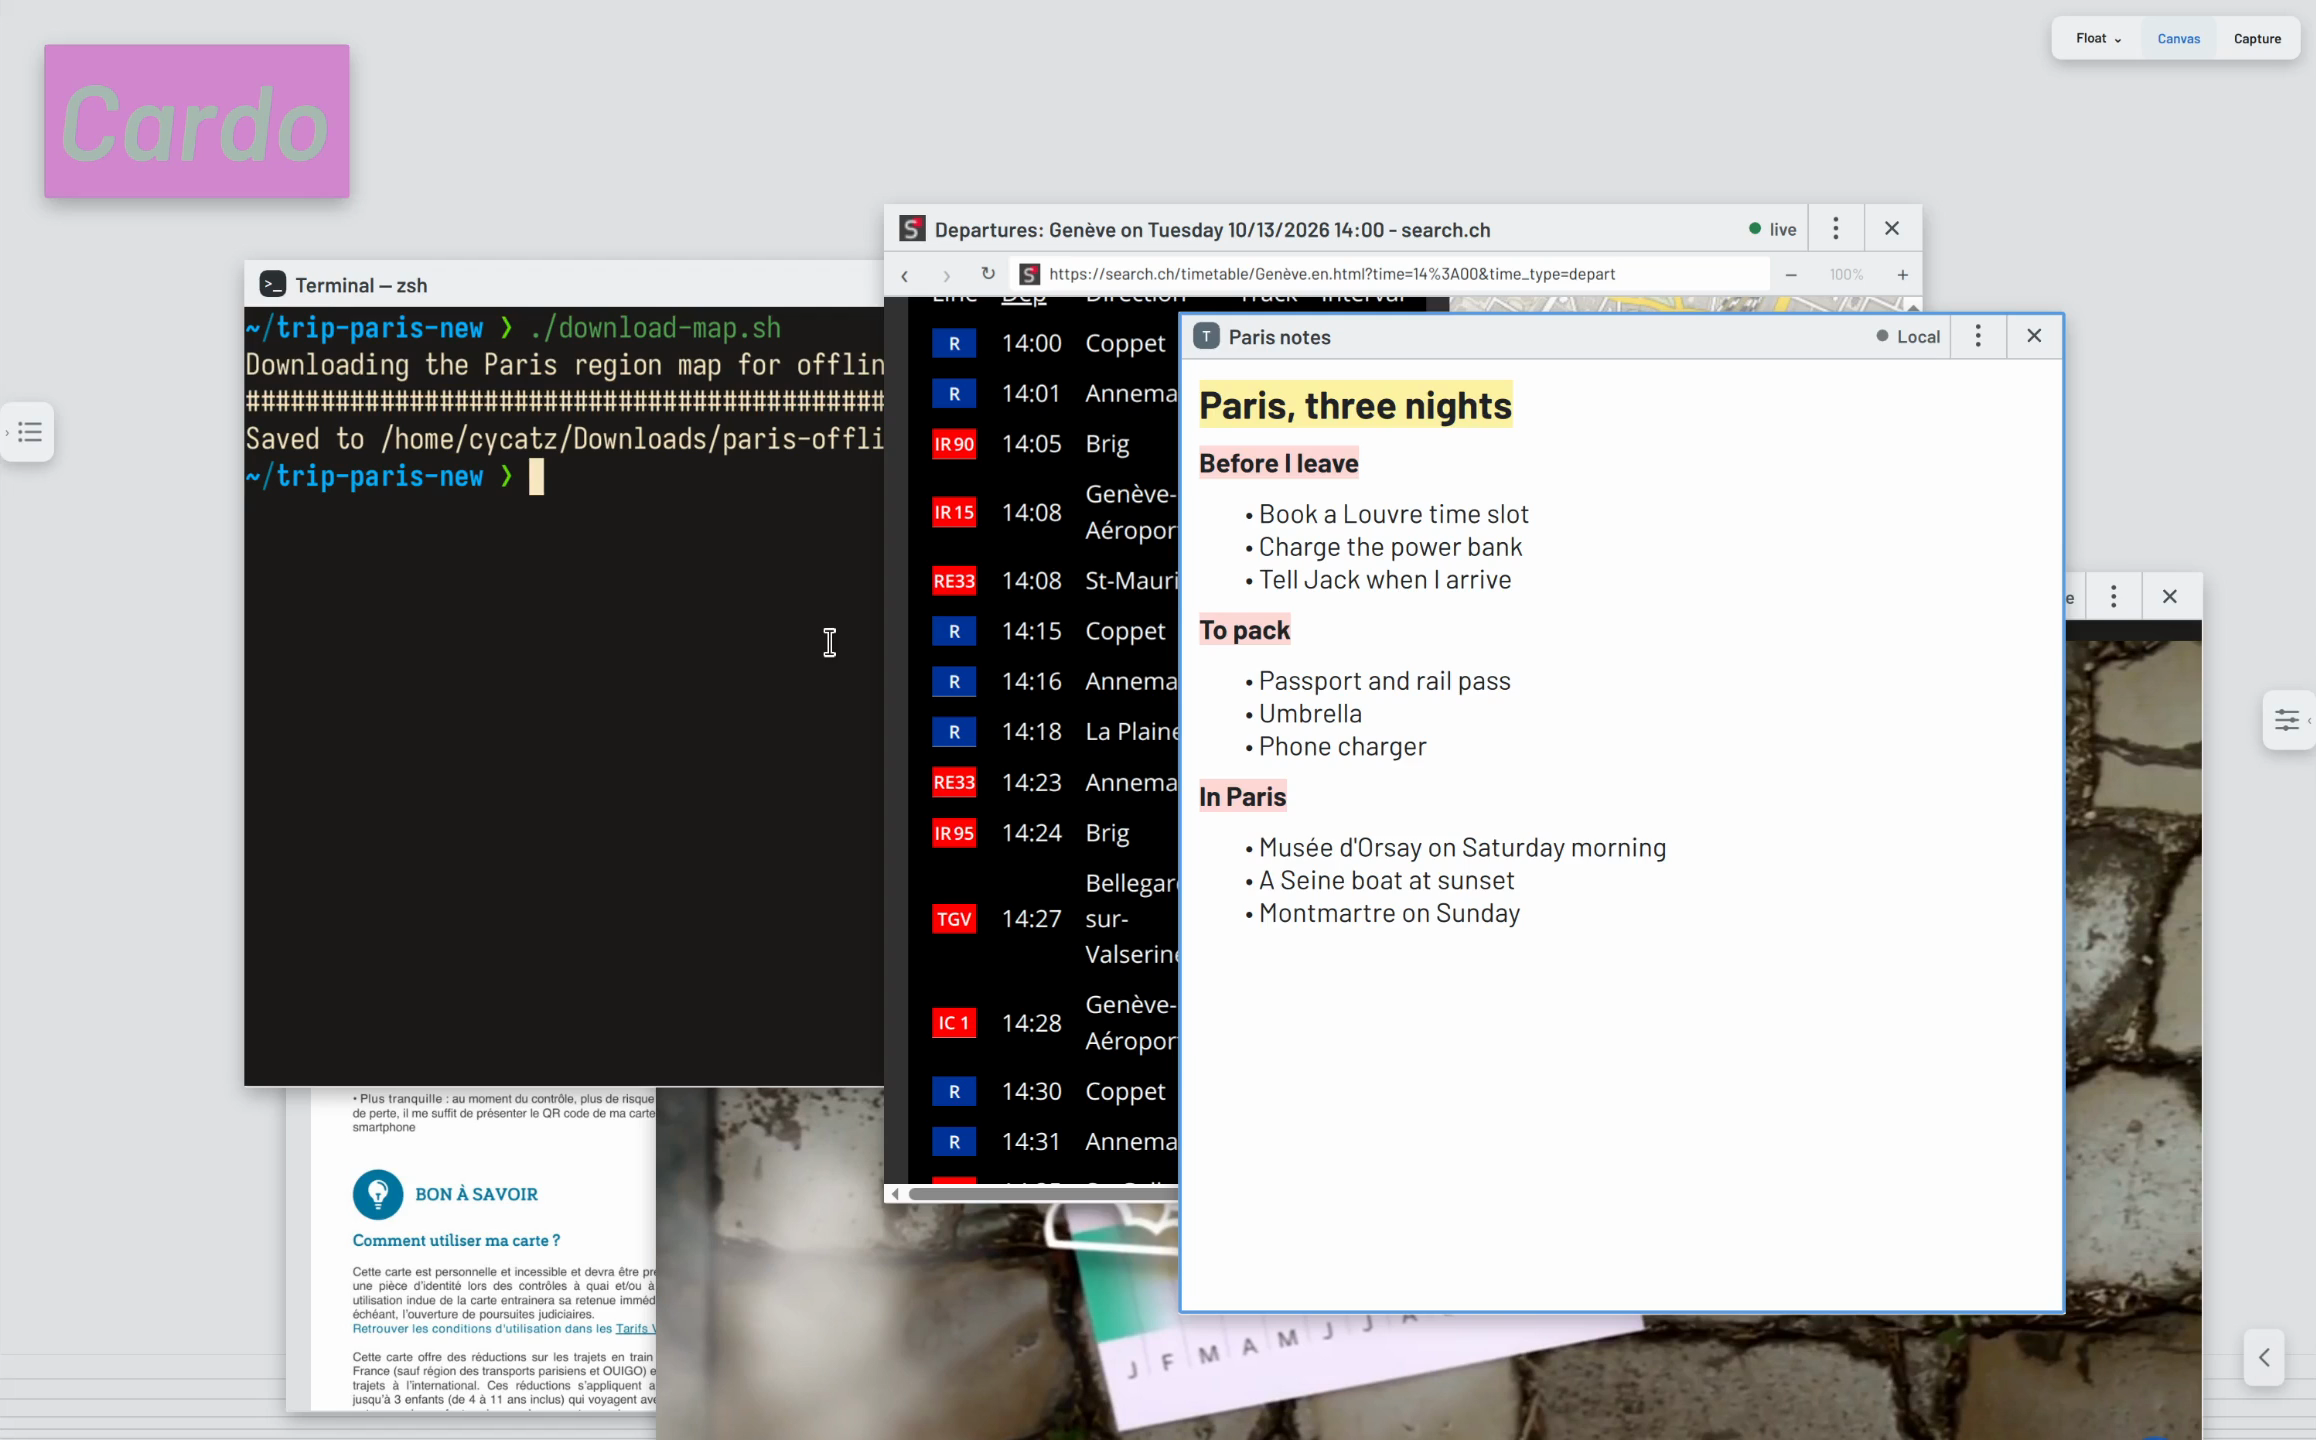Go back in the search.ch browser
This screenshot has height=1440, width=2316.
tap(904, 275)
